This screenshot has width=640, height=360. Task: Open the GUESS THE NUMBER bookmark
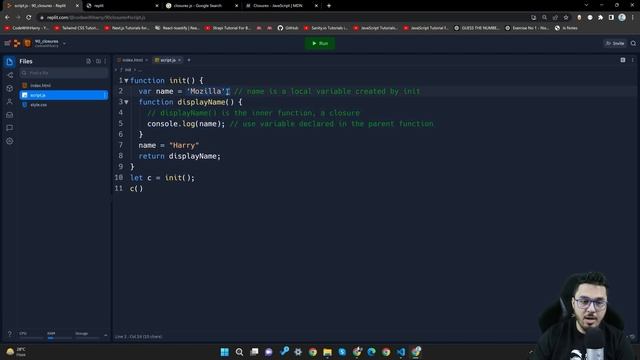[477, 28]
